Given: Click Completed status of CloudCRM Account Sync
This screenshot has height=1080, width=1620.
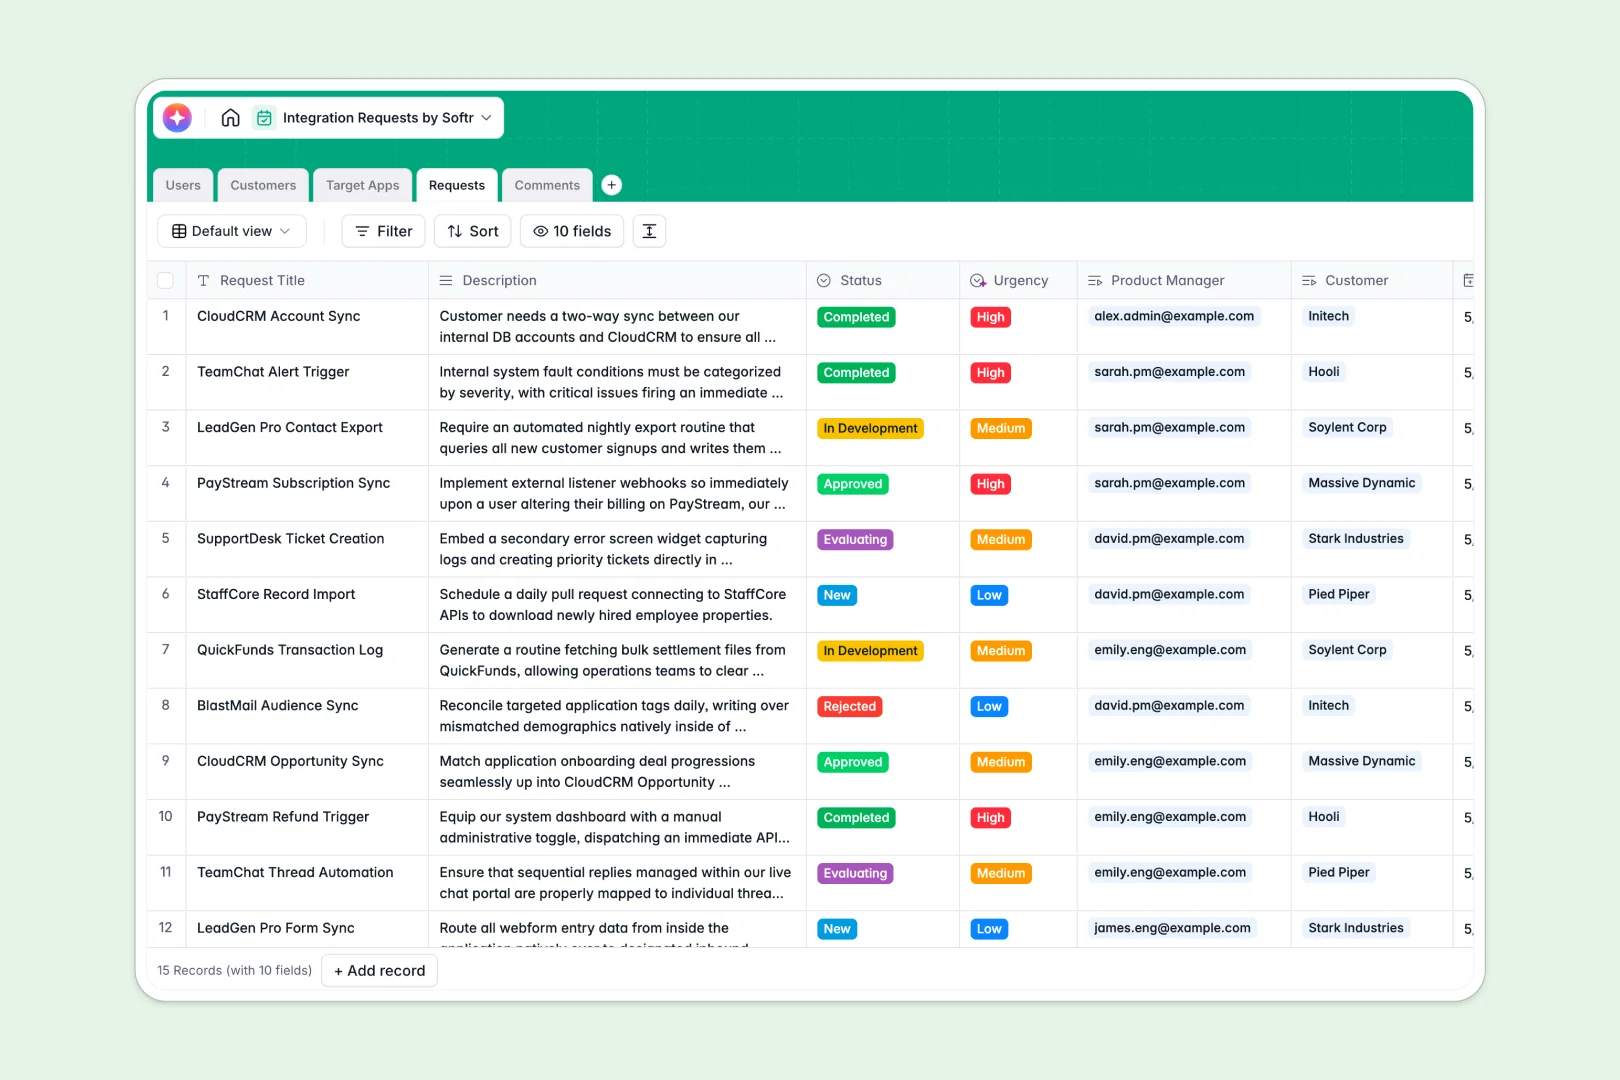Looking at the screenshot, I should (856, 317).
